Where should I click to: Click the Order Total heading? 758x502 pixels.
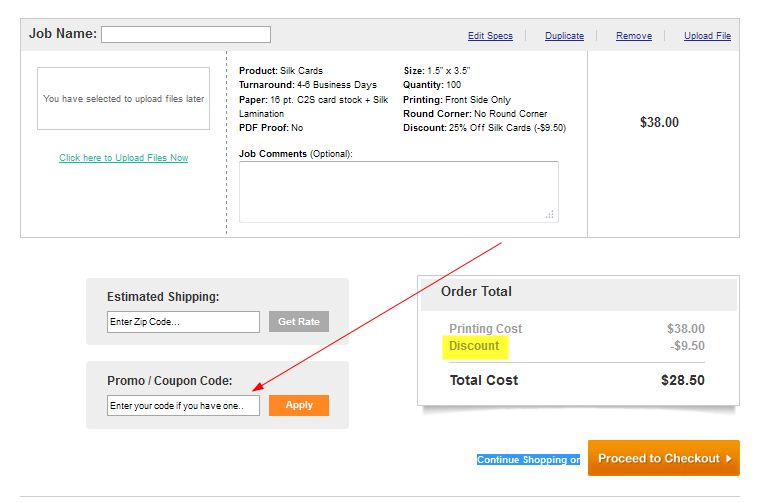(x=476, y=291)
